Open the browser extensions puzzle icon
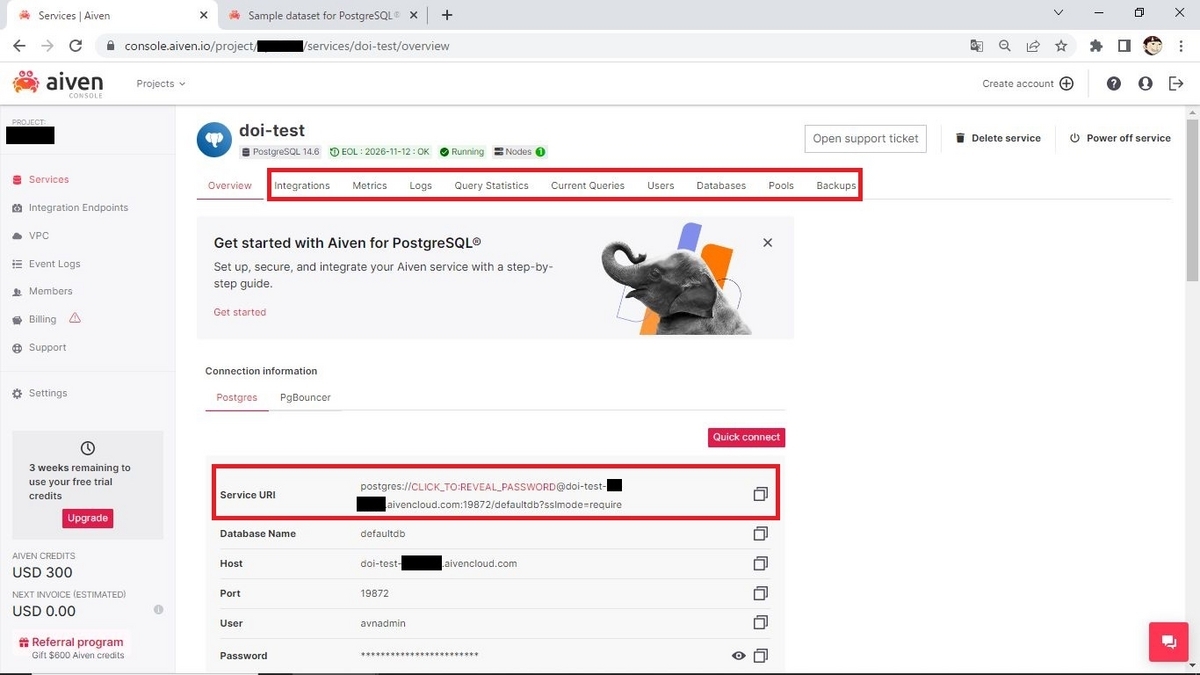This screenshot has width=1200, height=675. click(x=1096, y=46)
